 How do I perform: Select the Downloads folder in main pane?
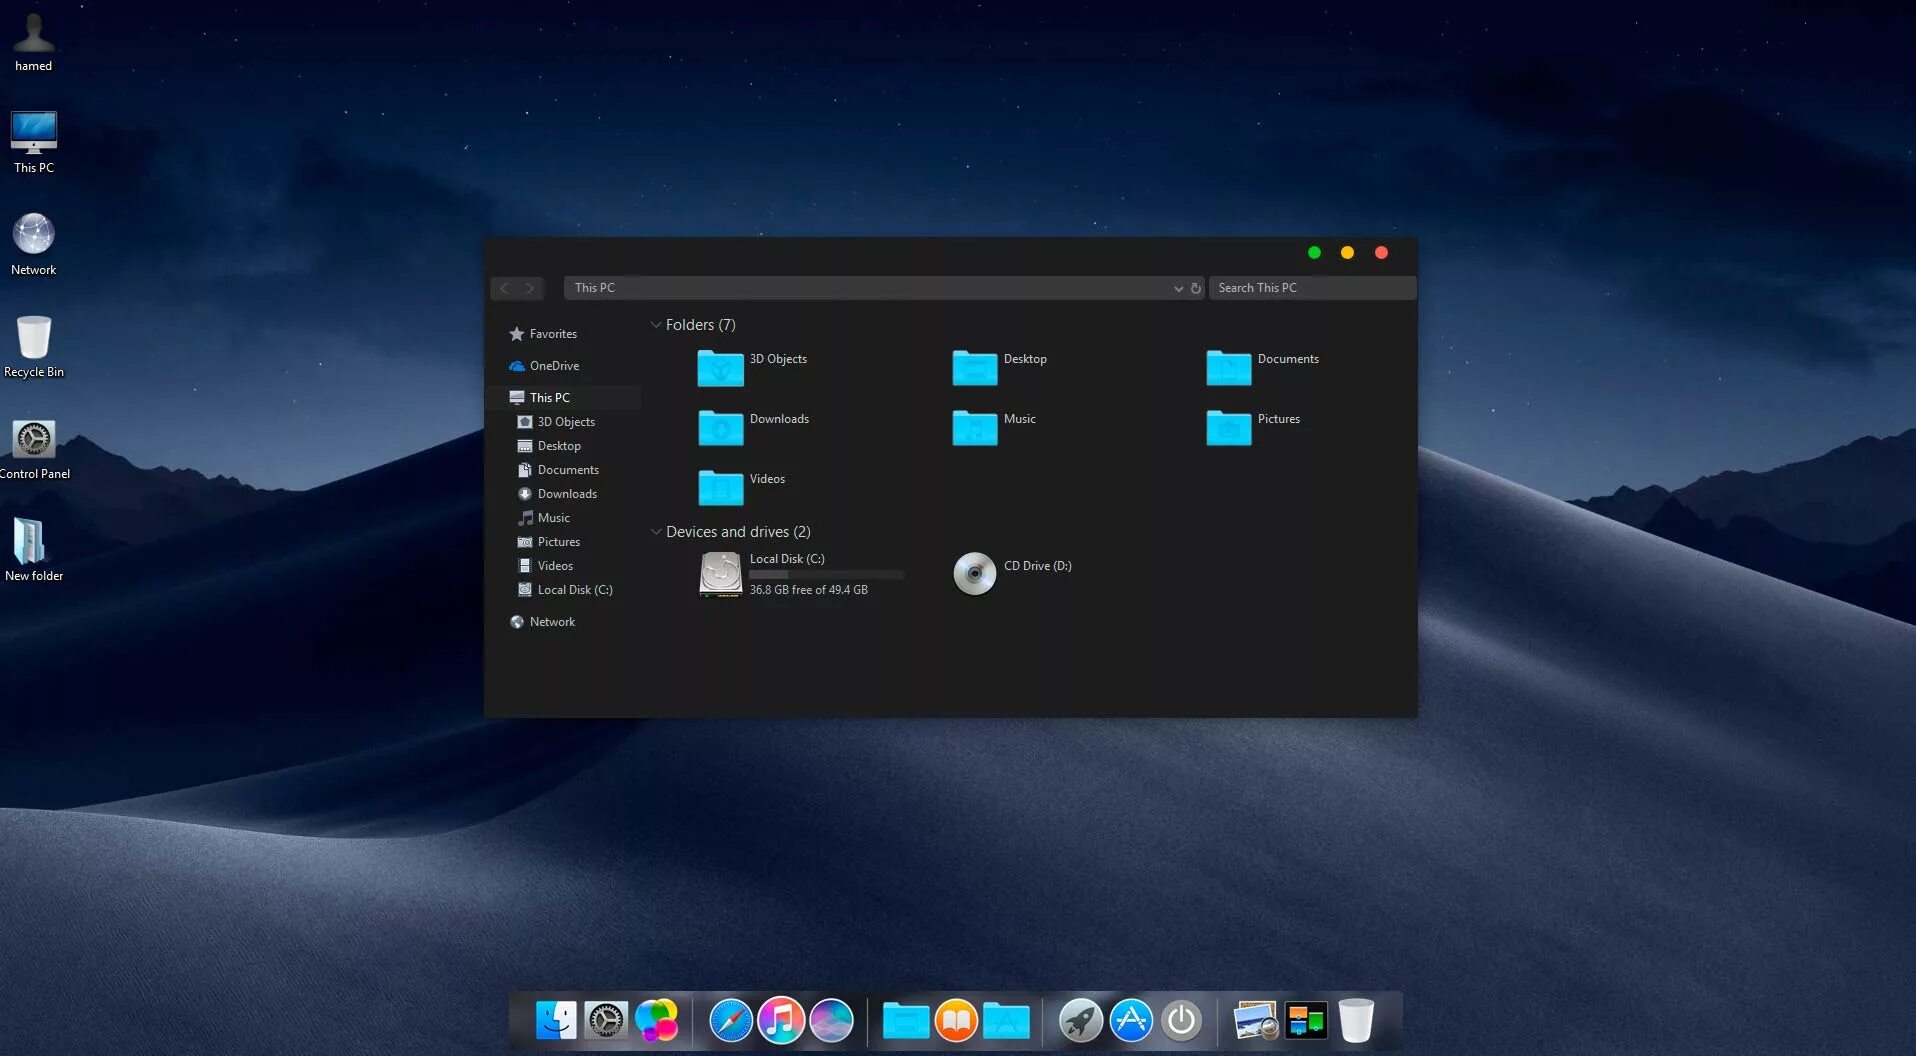tap(754, 428)
